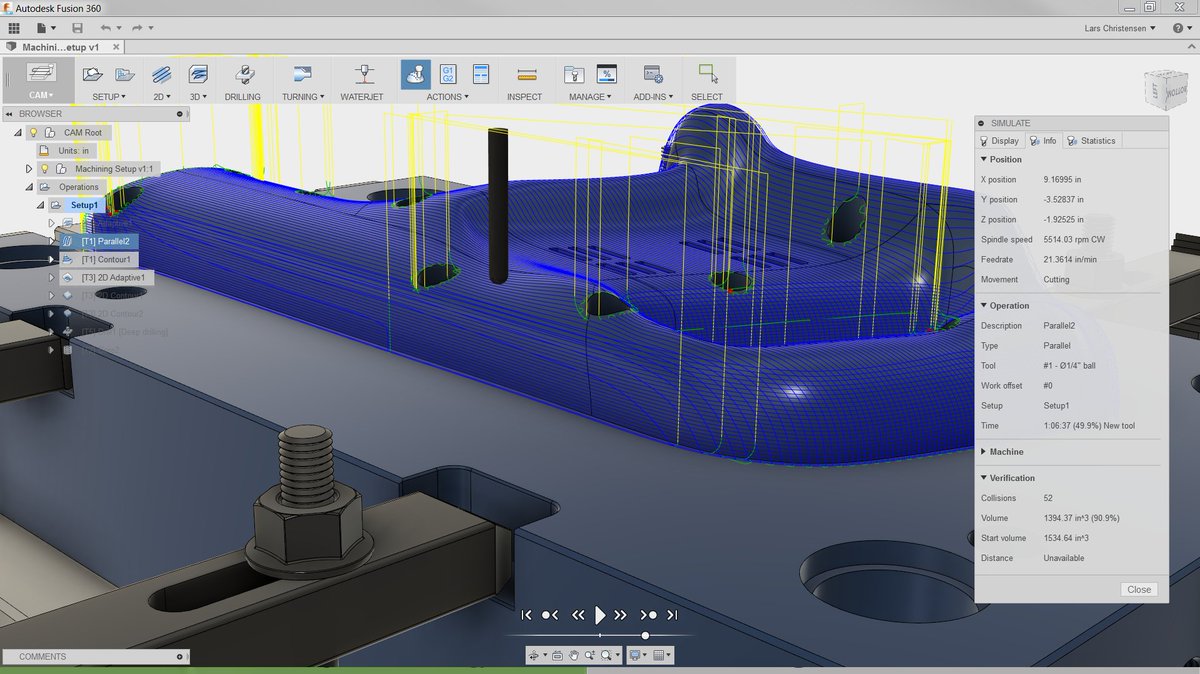Open Grid and Snaps settings icon
The width and height of the screenshot is (1200, 674).
tap(659, 656)
